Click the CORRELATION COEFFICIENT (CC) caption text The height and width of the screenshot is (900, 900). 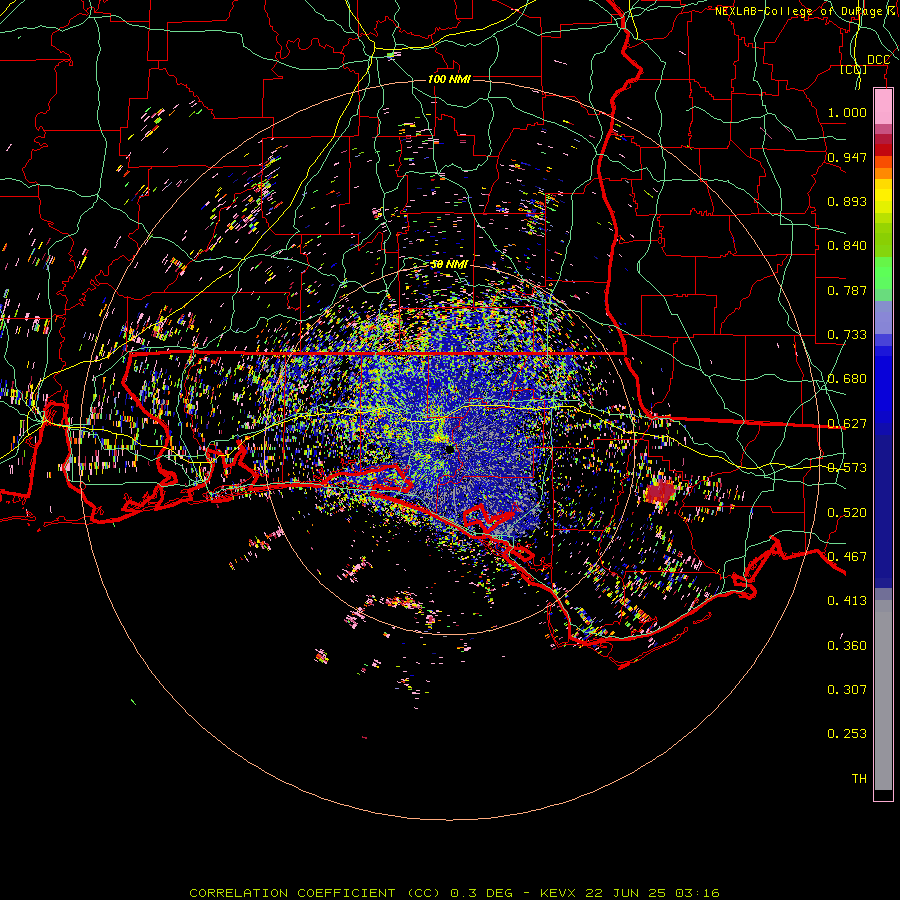(315, 893)
